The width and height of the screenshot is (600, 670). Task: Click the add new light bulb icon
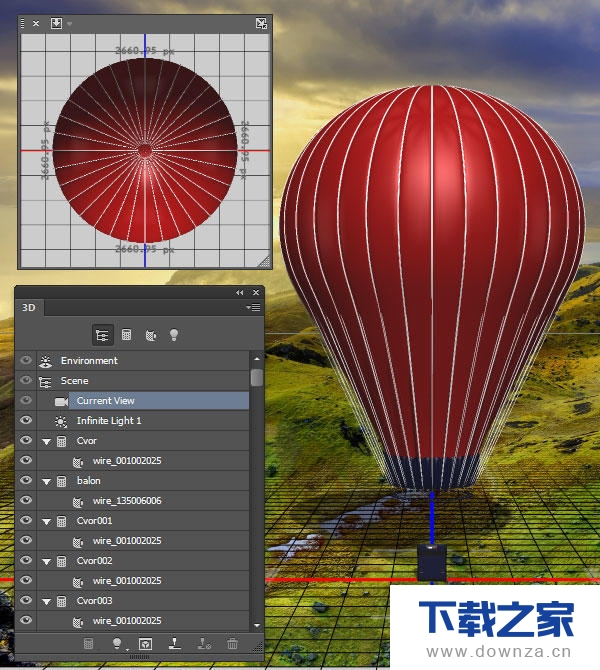[116, 643]
